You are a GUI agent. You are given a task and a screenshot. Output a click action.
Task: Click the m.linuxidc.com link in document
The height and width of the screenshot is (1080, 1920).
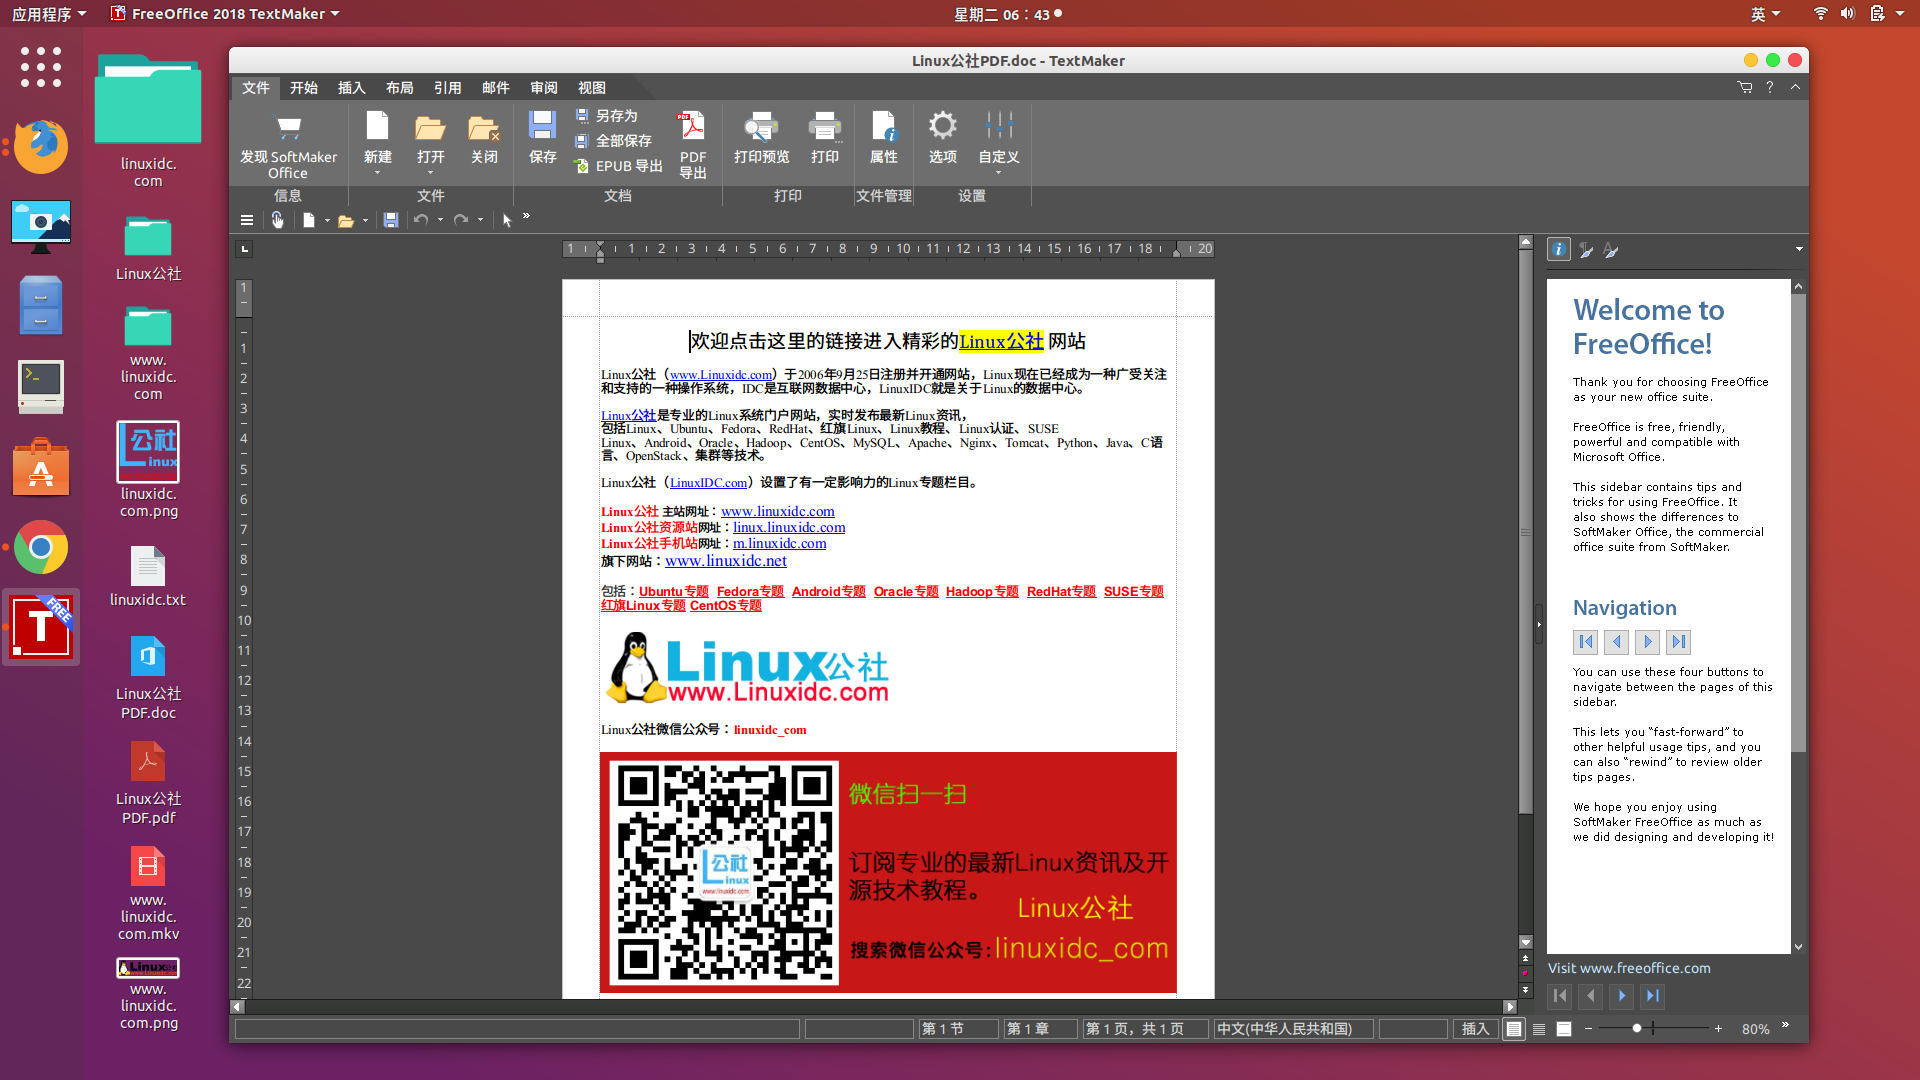(x=780, y=543)
